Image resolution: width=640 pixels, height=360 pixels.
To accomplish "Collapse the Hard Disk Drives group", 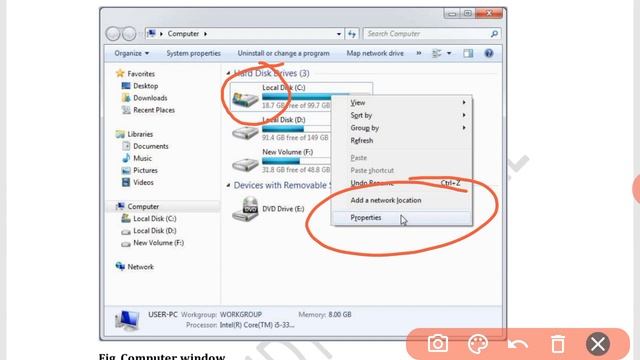I will tap(228, 73).
